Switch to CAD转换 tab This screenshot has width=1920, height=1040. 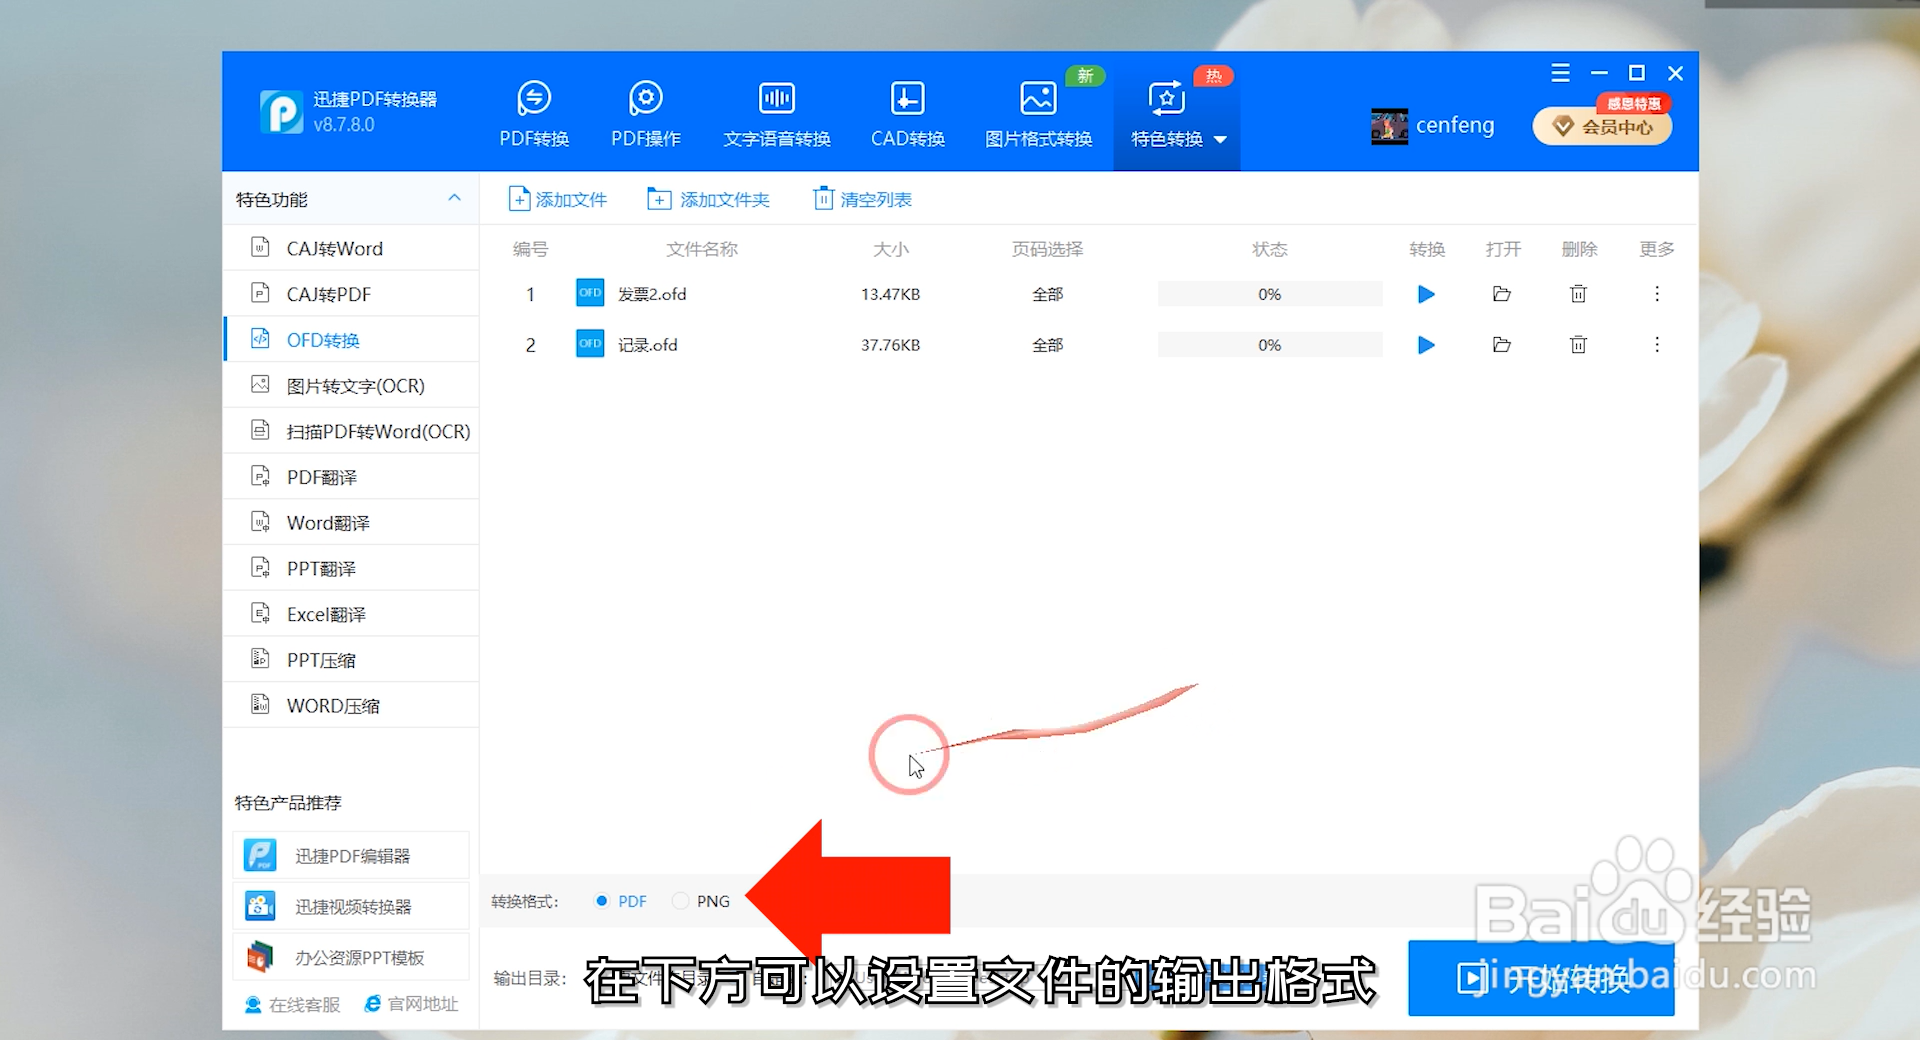pos(908,114)
